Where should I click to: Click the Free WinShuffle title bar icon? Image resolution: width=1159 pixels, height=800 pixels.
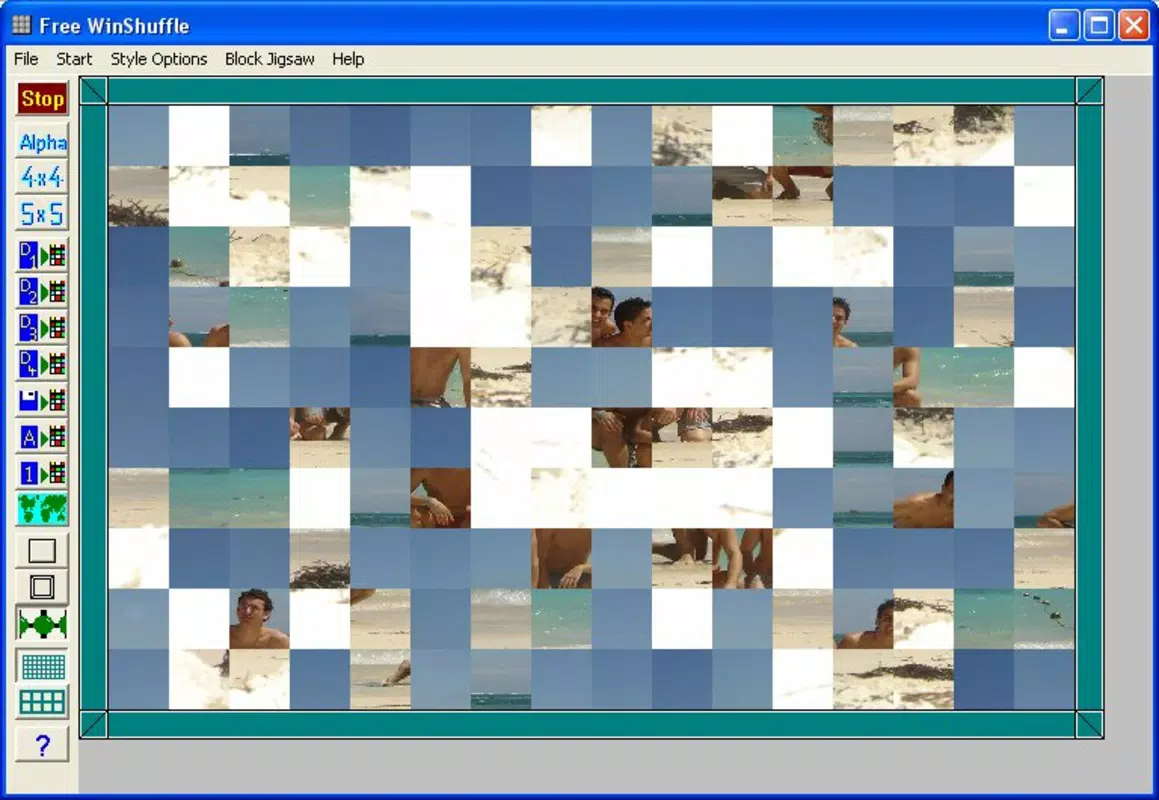click(x=21, y=25)
